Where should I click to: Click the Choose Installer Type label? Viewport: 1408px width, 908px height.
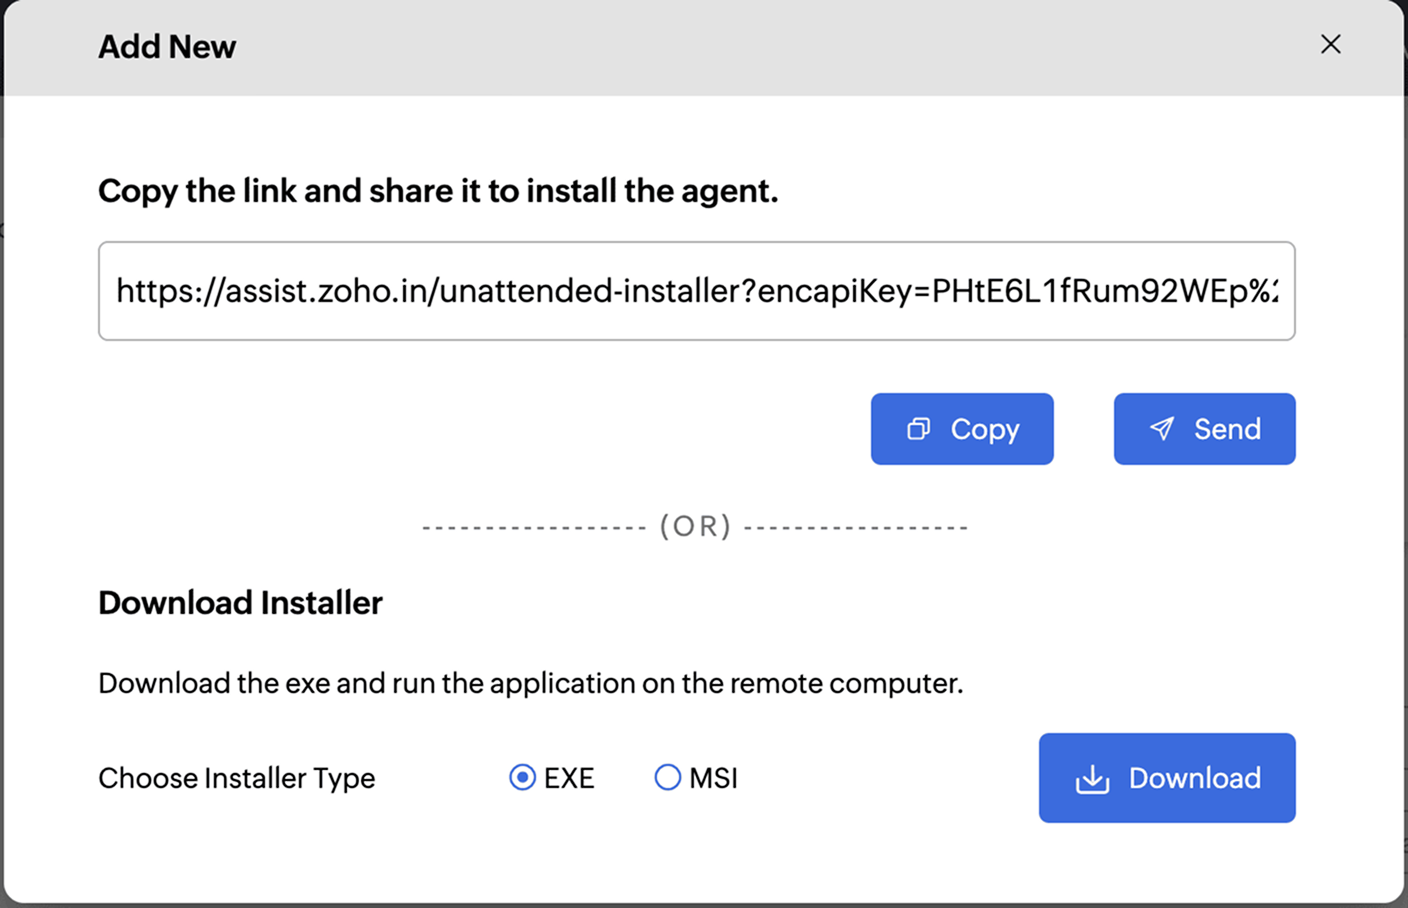point(236,778)
